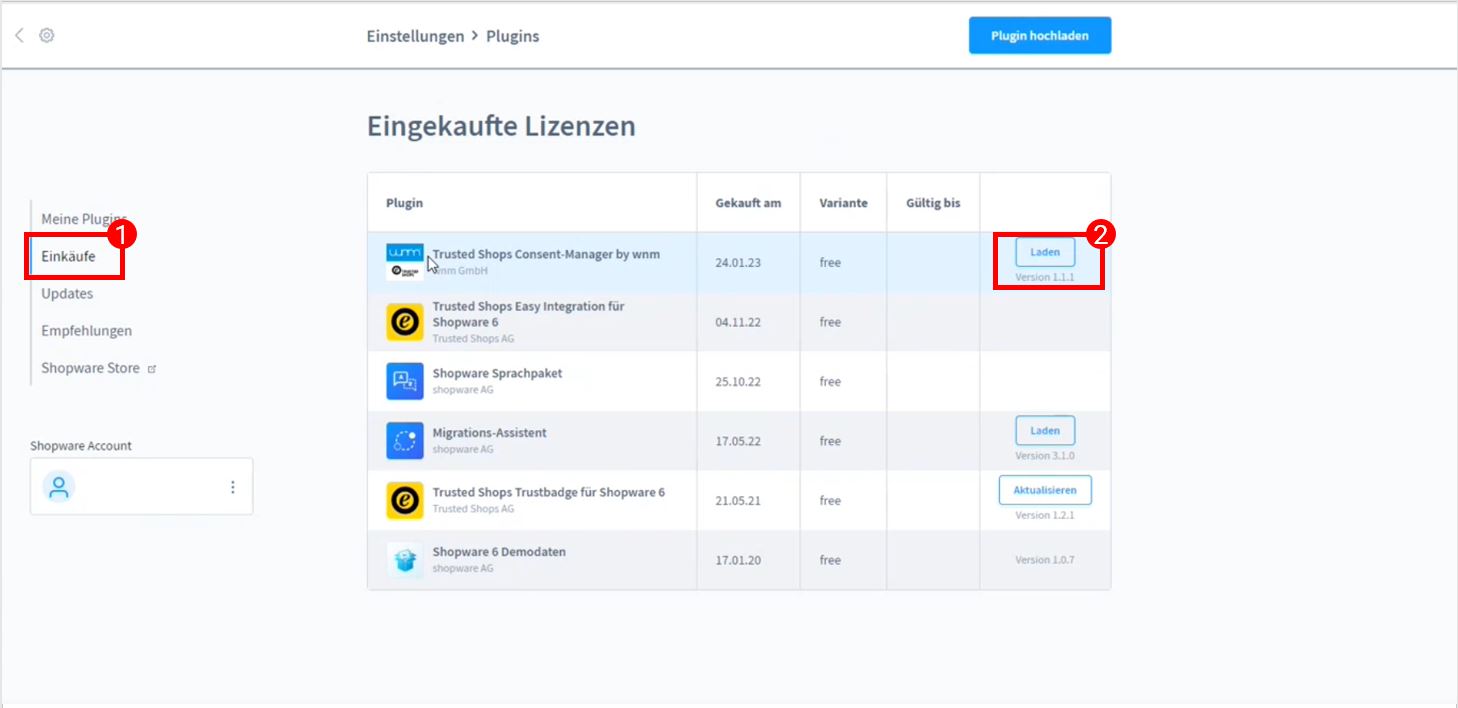Click Laden for Trusted Shops Consent-Manager
The image size is (1458, 708).
pos(1045,252)
